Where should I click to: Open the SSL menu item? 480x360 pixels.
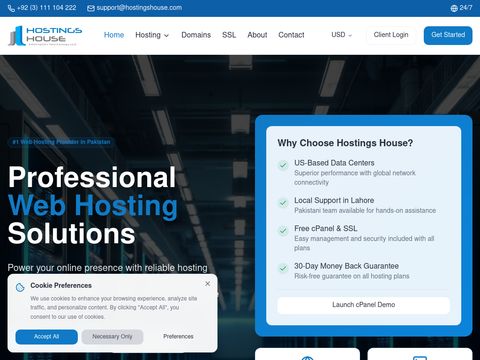pyautogui.click(x=229, y=35)
